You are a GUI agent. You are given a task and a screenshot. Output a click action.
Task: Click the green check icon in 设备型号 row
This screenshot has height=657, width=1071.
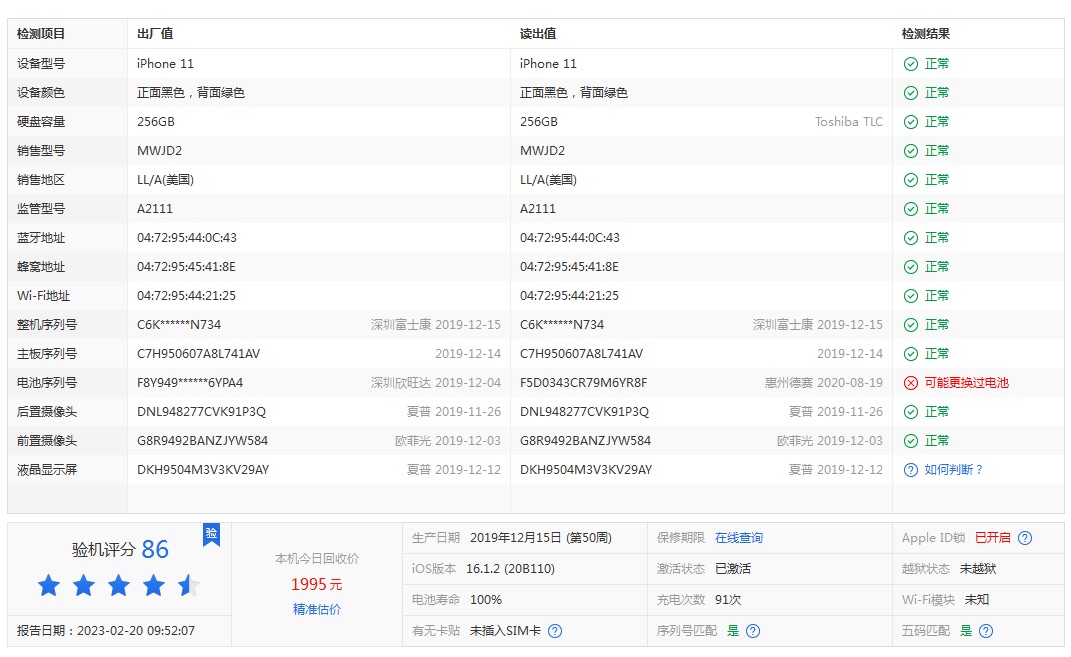pos(910,64)
